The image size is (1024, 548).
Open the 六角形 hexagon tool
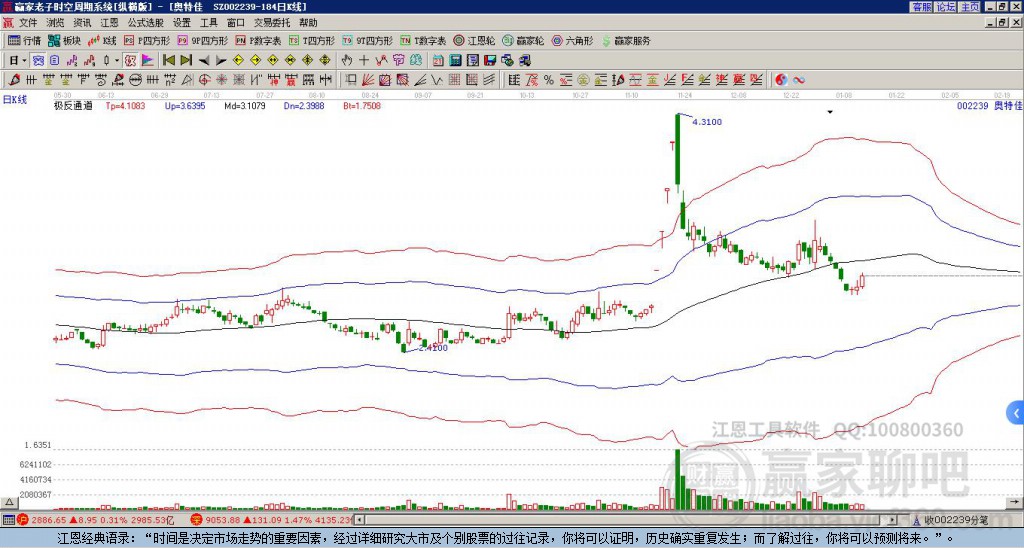point(573,40)
